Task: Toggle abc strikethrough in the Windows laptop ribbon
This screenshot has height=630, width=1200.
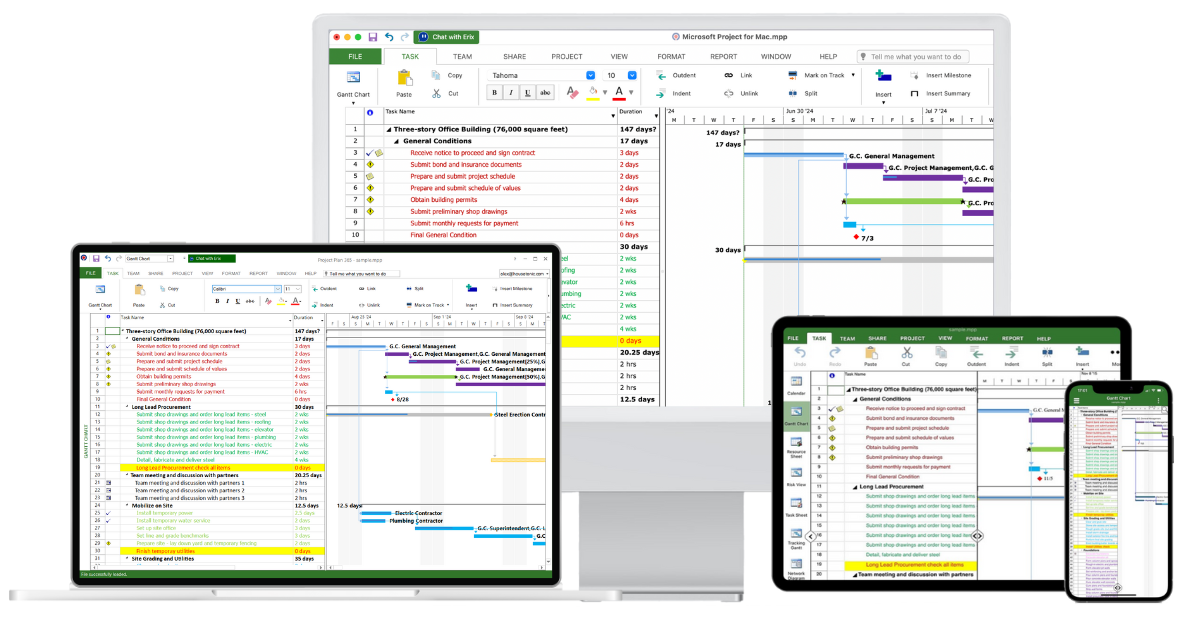Action: [252, 301]
